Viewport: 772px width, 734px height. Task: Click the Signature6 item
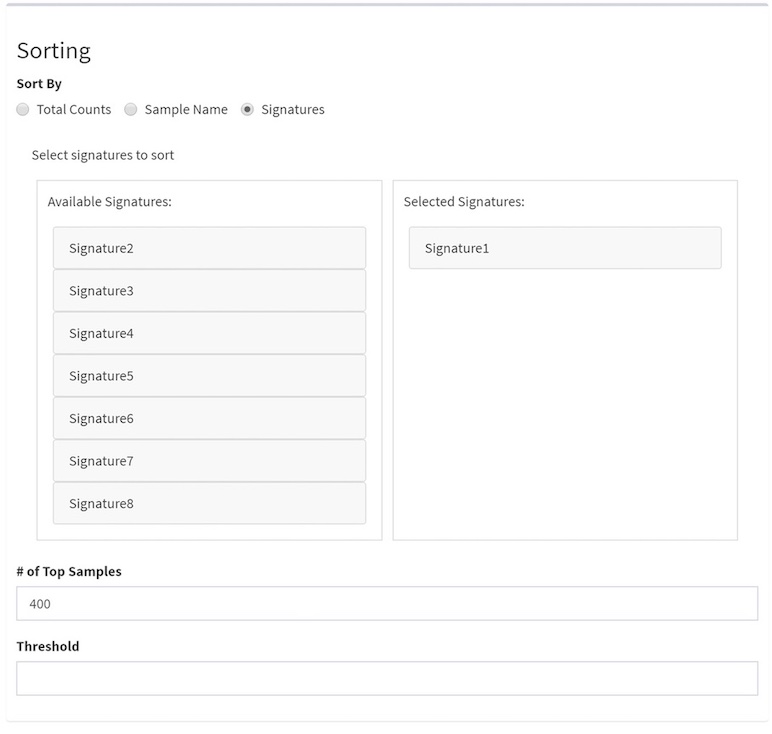[x=209, y=418]
